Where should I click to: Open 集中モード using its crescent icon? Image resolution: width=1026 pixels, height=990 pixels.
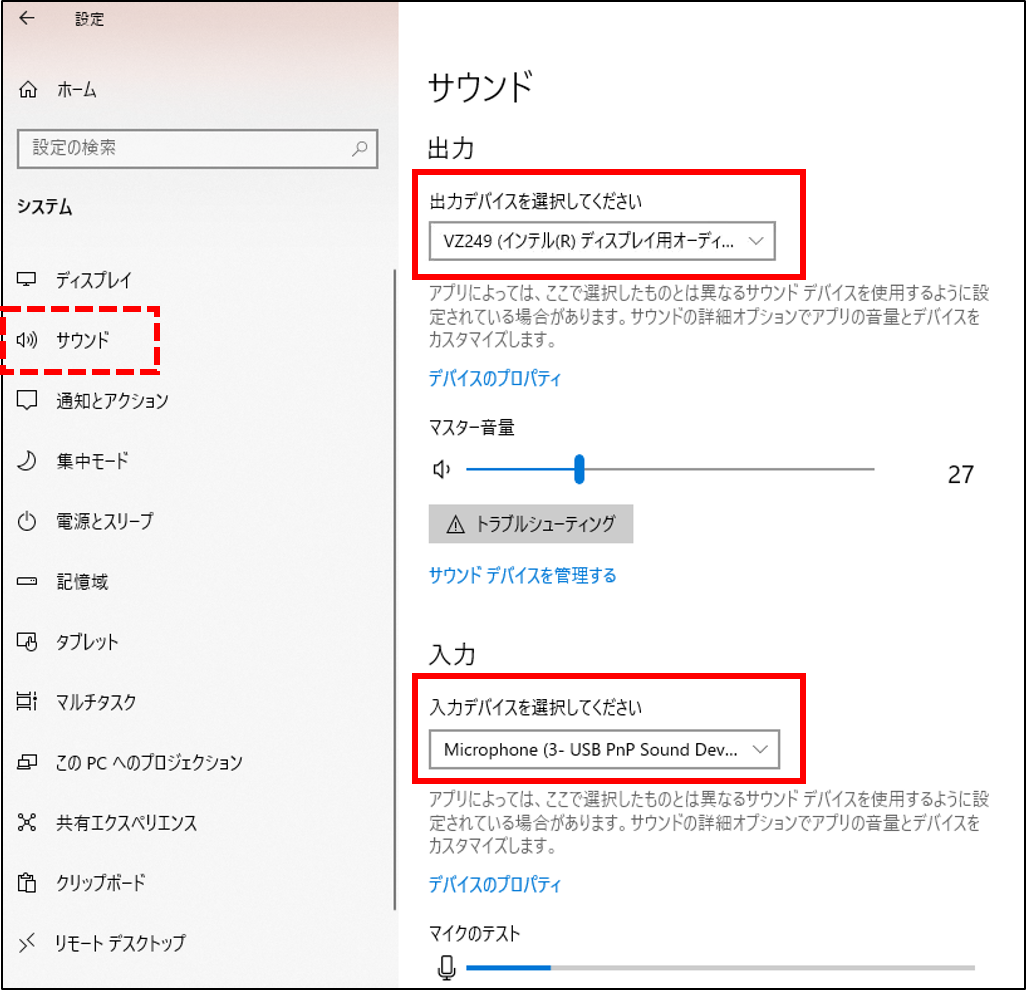pos(34,460)
